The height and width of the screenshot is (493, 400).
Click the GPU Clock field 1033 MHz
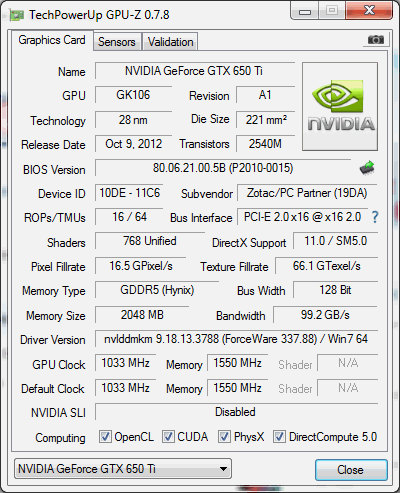[125, 363]
